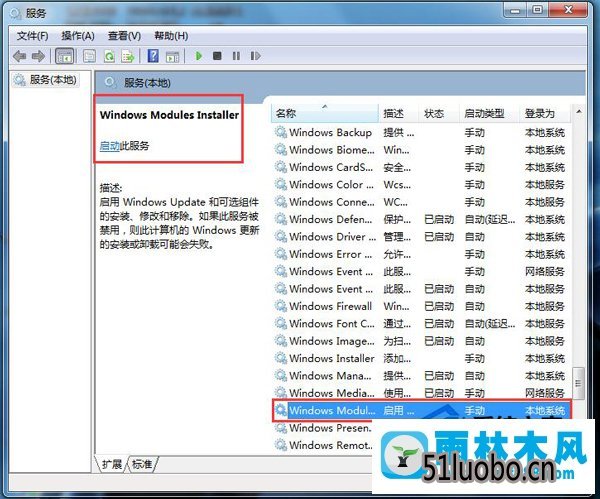Pause service with the pause icon
The height and width of the screenshot is (499, 600).
click(x=236, y=56)
